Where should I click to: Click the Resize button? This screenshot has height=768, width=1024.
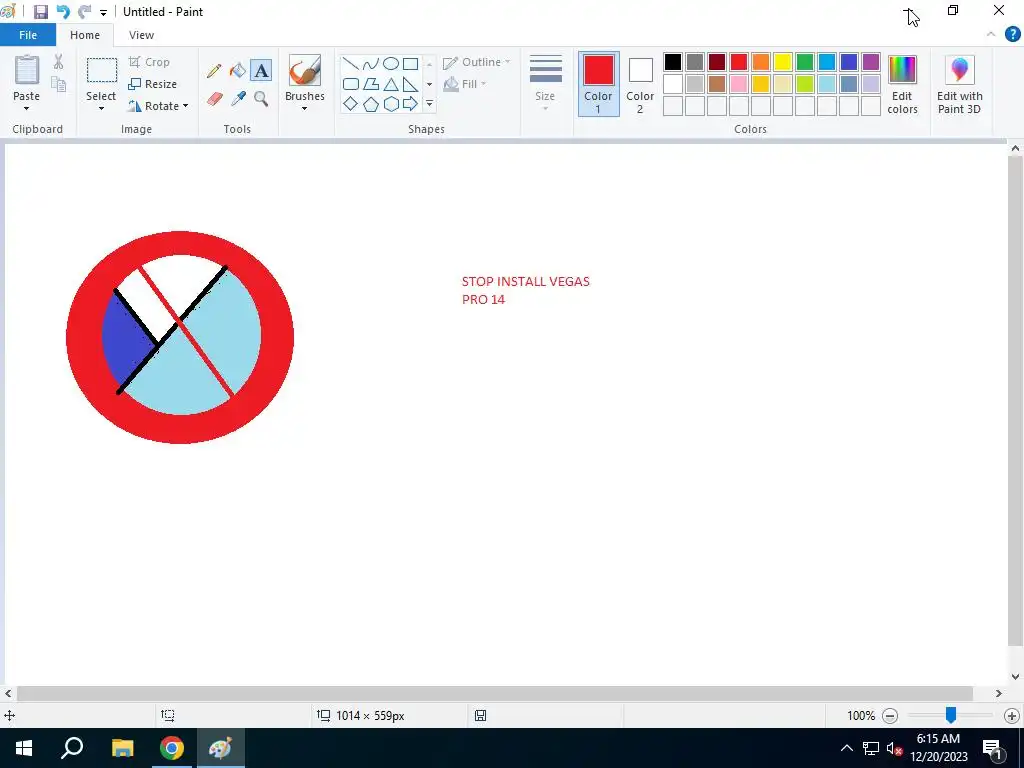click(152, 84)
